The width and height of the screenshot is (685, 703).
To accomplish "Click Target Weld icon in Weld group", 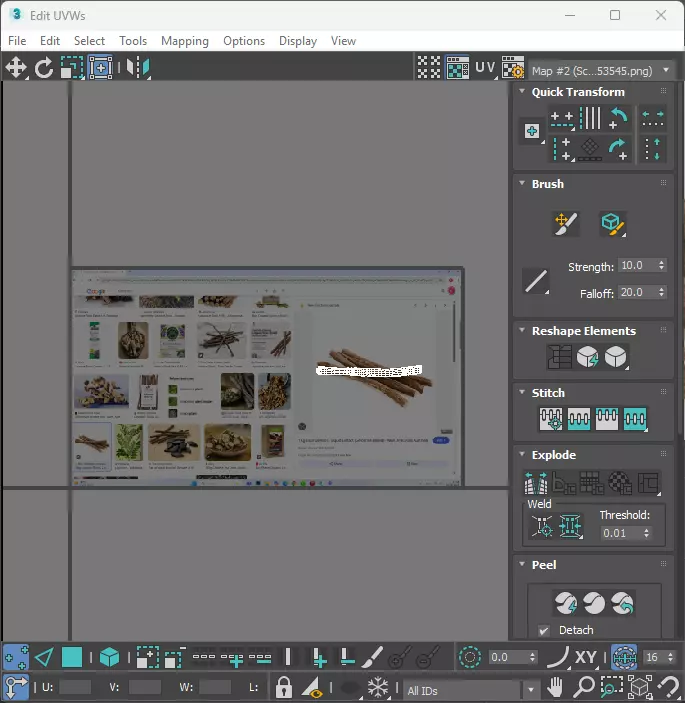I will [x=542, y=526].
